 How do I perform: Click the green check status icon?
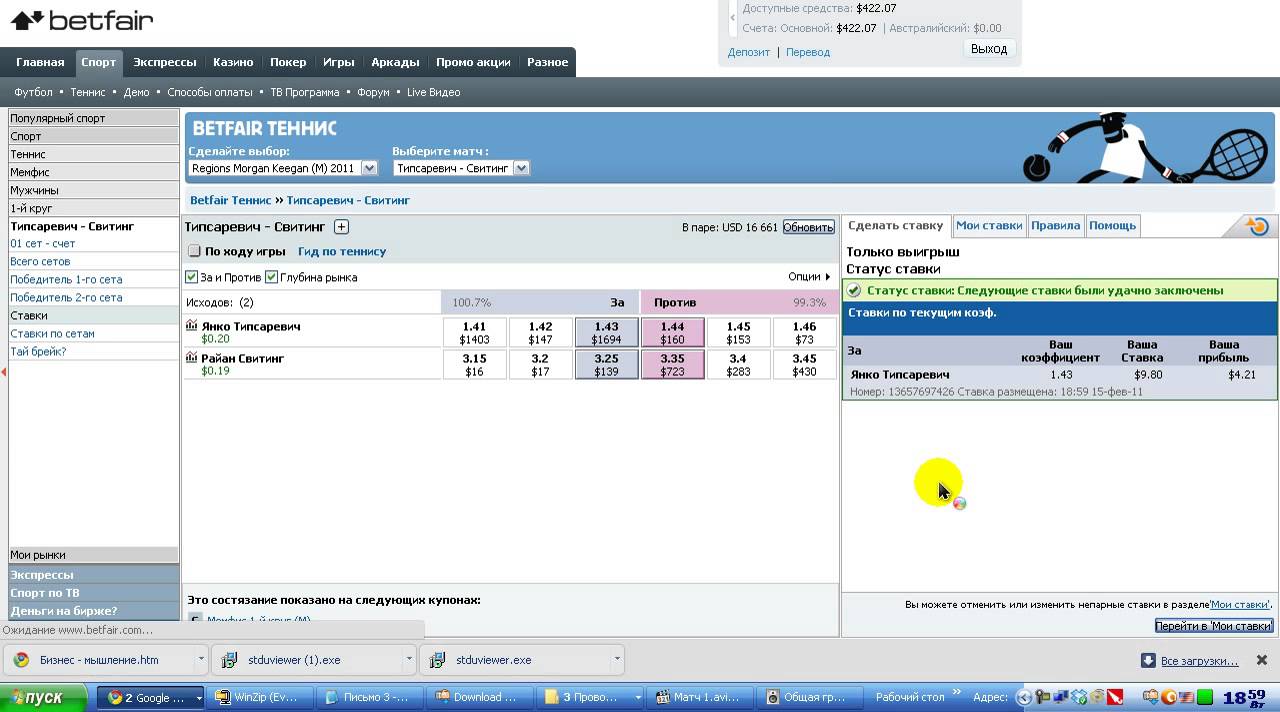854,290
